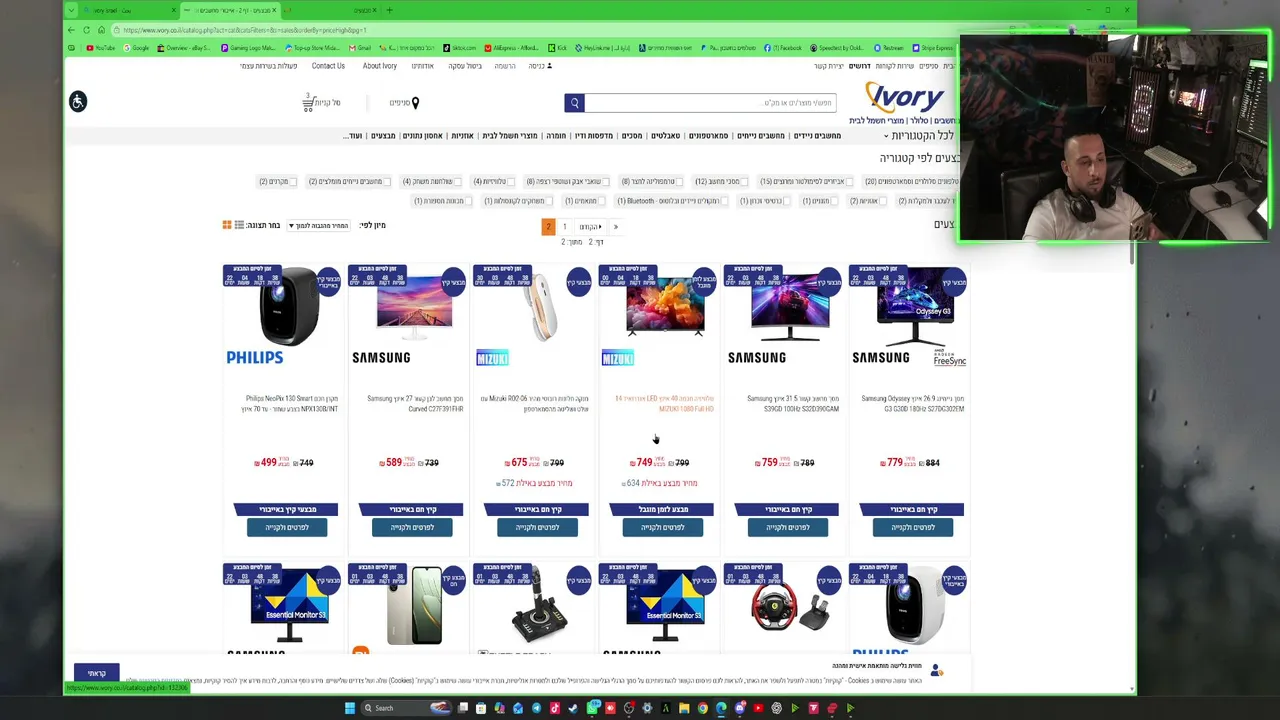
Task: Open the Mizuki 40 inch TV image
Action: (x=664, y=306)
